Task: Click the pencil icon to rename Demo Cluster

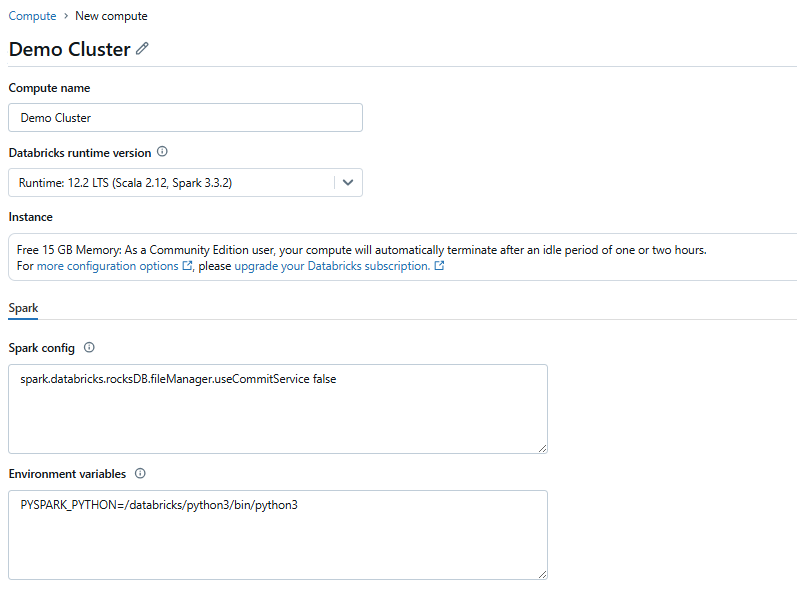Action: point(142,48)
